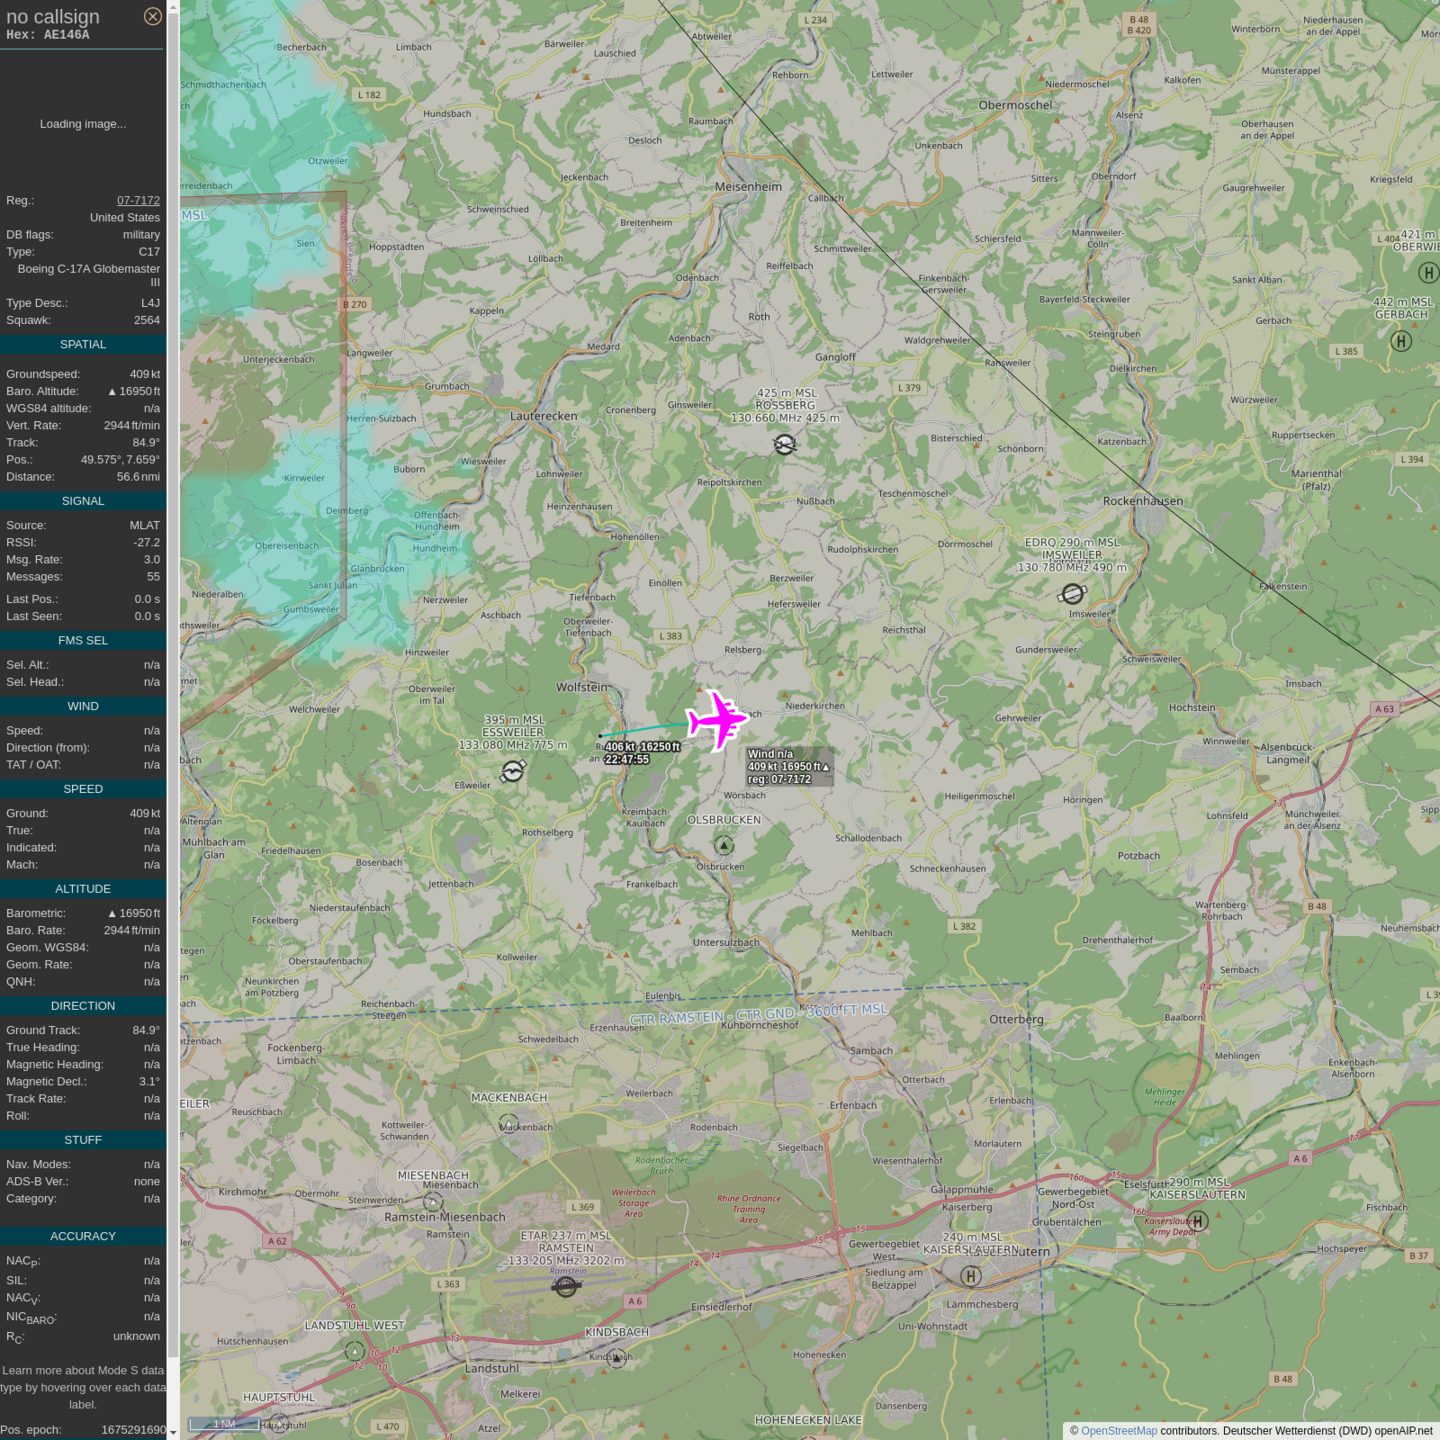This screenshot has height=1440, width=1440.
Task: Click the Miesenbach airfield icon
Action: click(x=433, y=1203)
